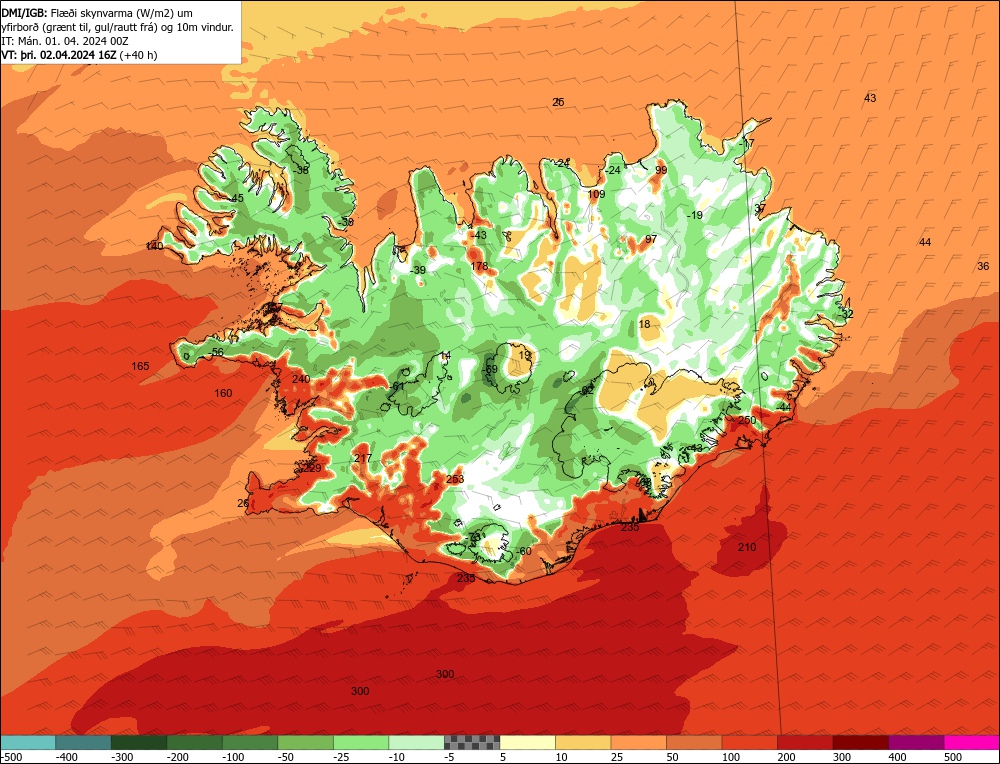Image resolution: width=1000 pixels, height=764 pixels.
Task: Click the flux value -19 in the northeast
Action: pos(695,215)
